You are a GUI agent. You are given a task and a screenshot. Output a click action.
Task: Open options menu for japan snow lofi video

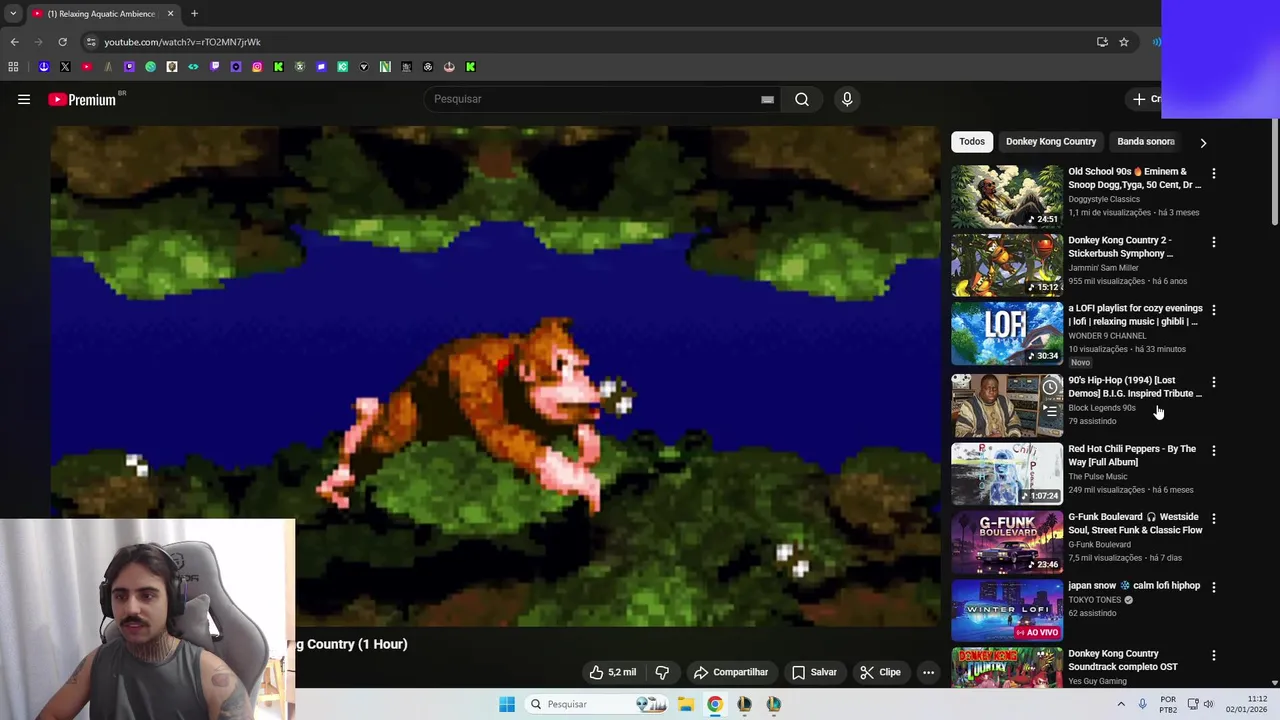coord(1214,587)
